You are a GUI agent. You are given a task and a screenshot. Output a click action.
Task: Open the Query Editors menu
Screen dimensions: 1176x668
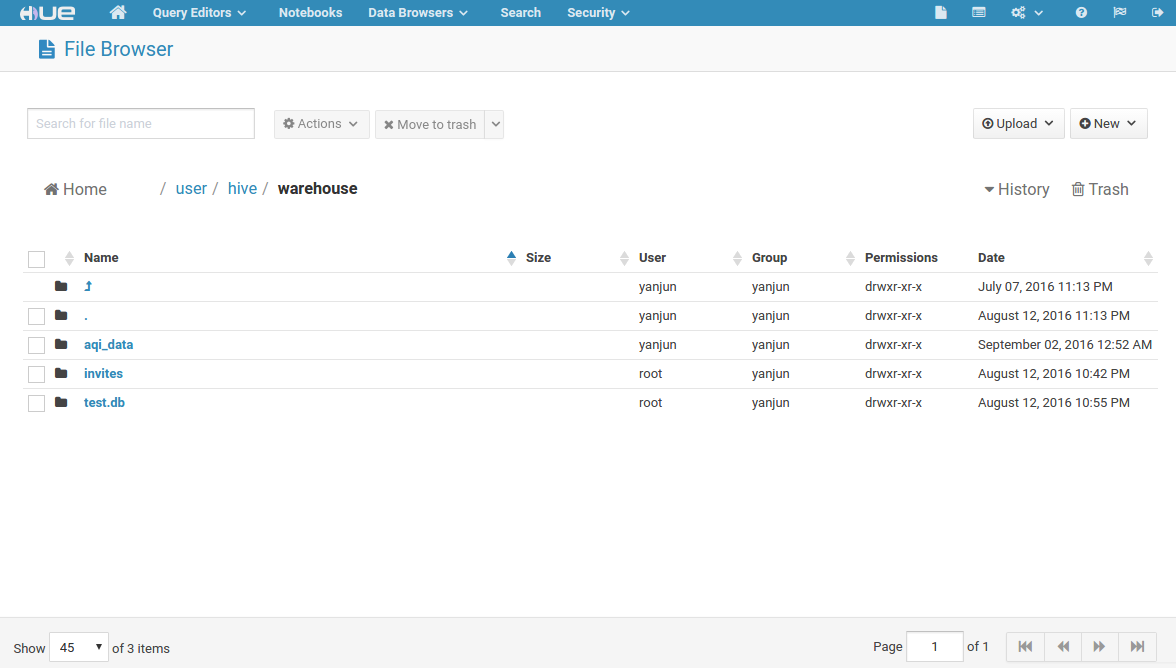(x=199, y=13)
